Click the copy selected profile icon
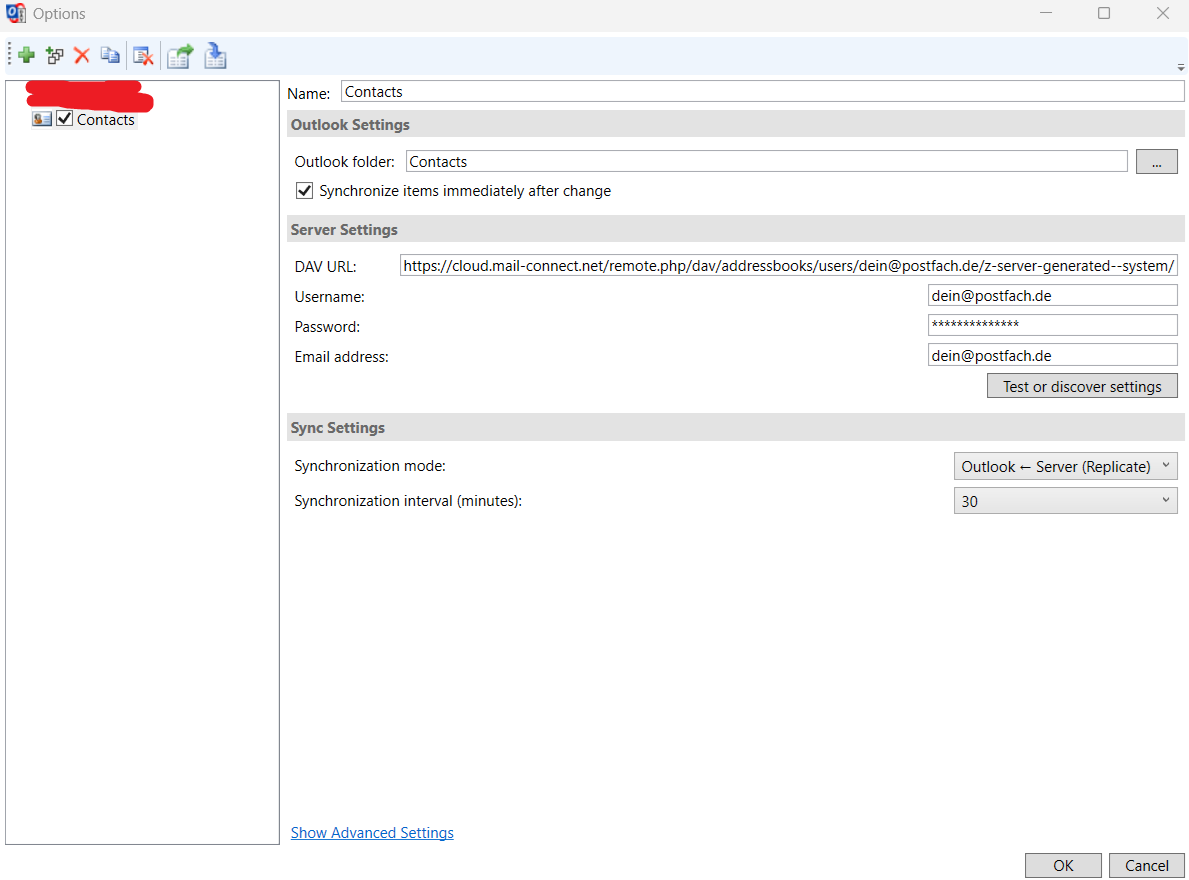The width and height of the screenshot is (1189, 880). click(x=110, y=56)
